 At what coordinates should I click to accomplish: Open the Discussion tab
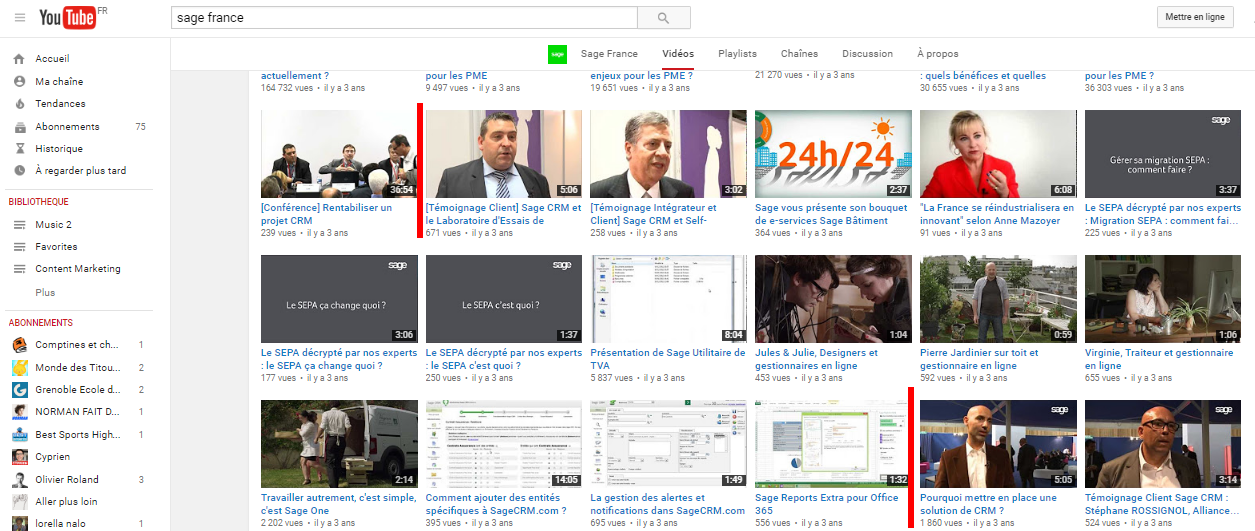[x=867, y=54]
